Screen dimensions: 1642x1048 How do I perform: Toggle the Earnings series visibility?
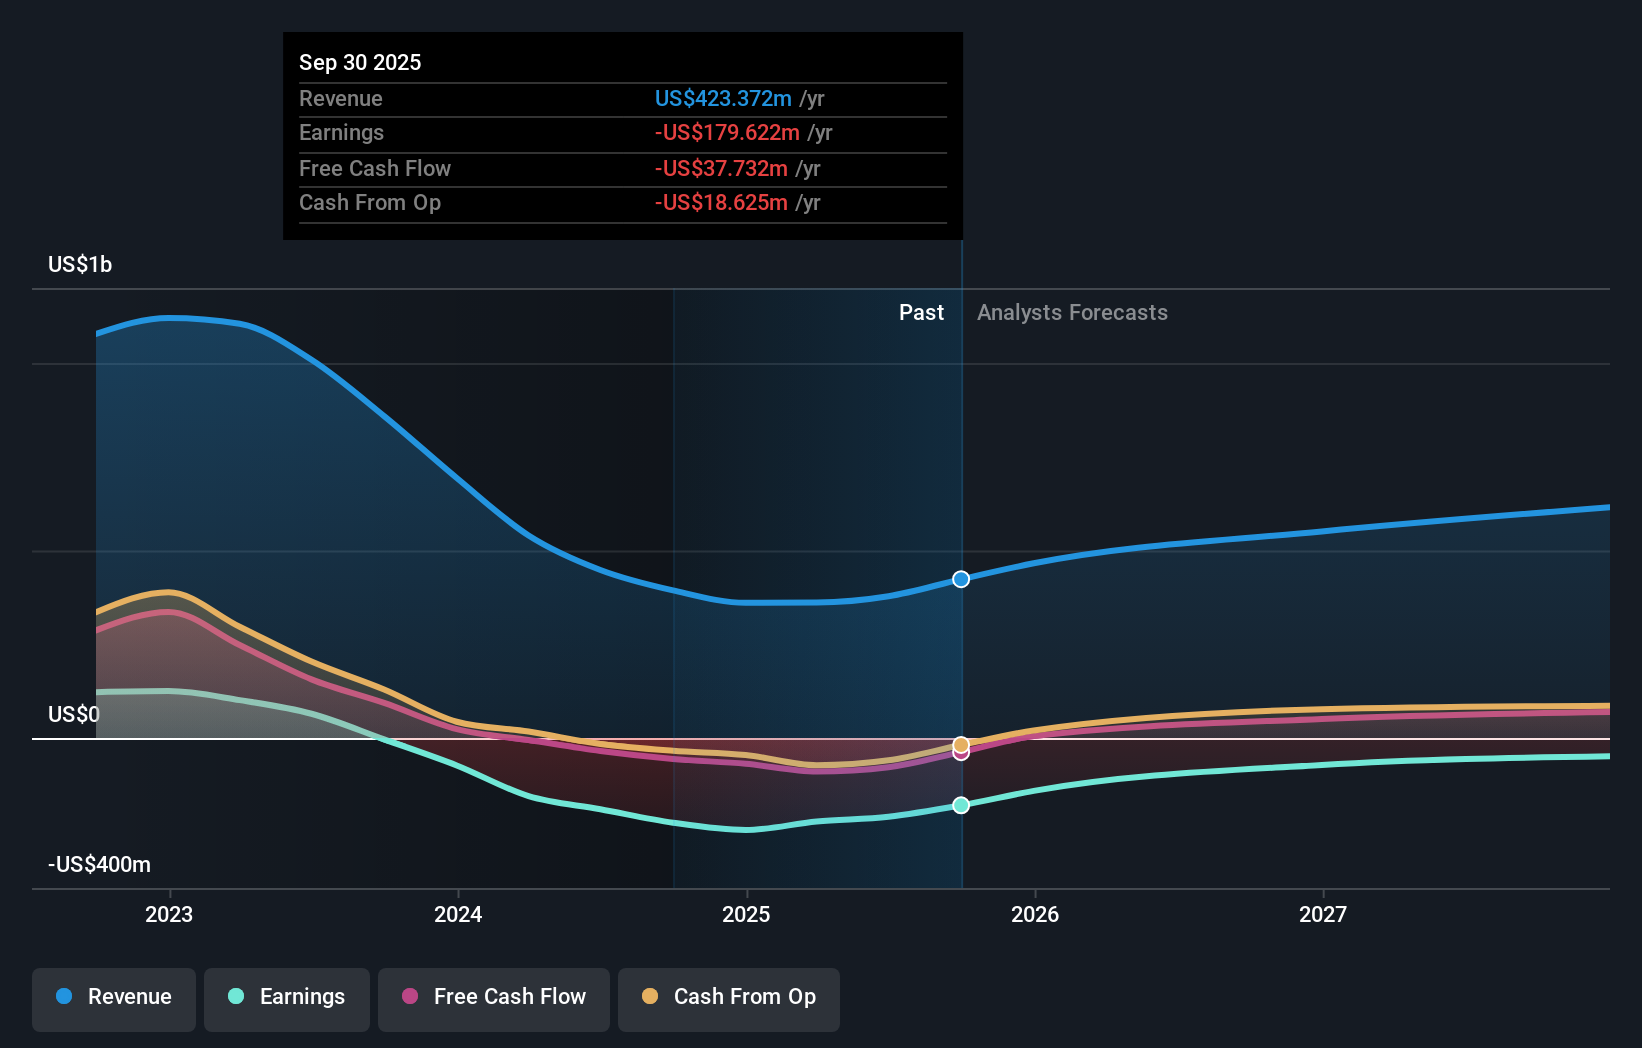pos(287,997)
